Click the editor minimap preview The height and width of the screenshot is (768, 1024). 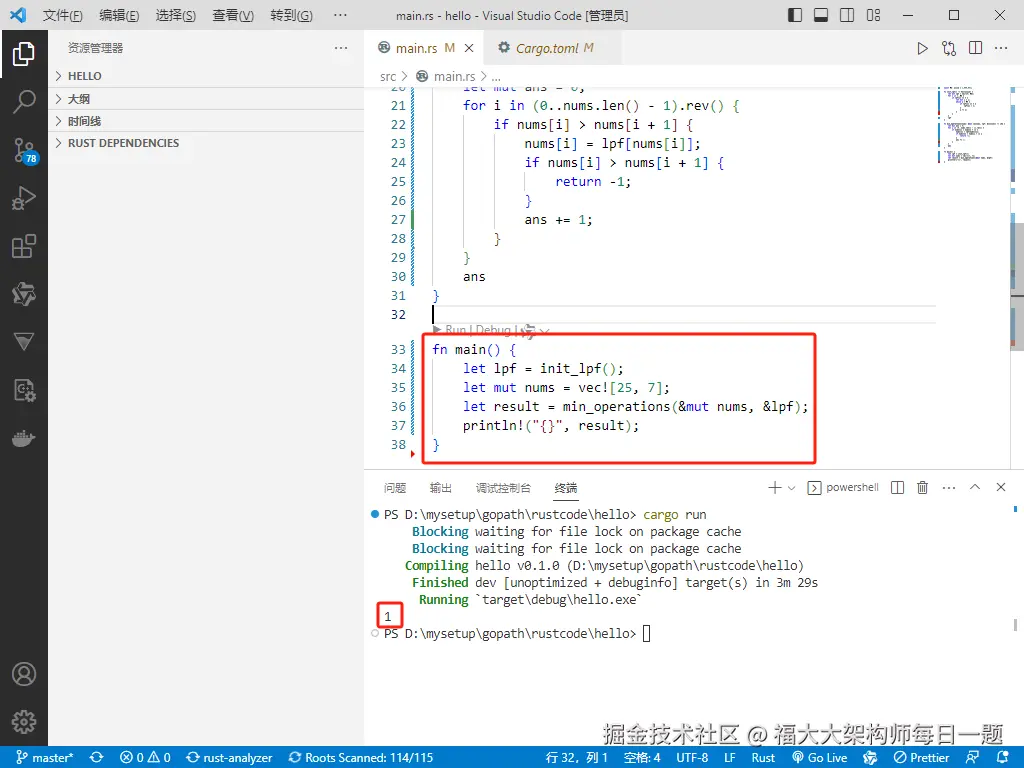pos(972,124)
